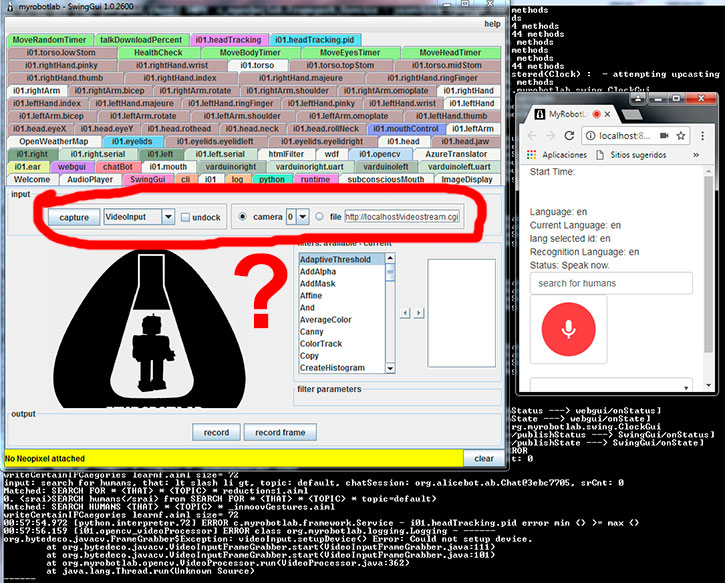Click the localhost address bar
Viewport: 725px width, 583px height.
click(624, 135)
